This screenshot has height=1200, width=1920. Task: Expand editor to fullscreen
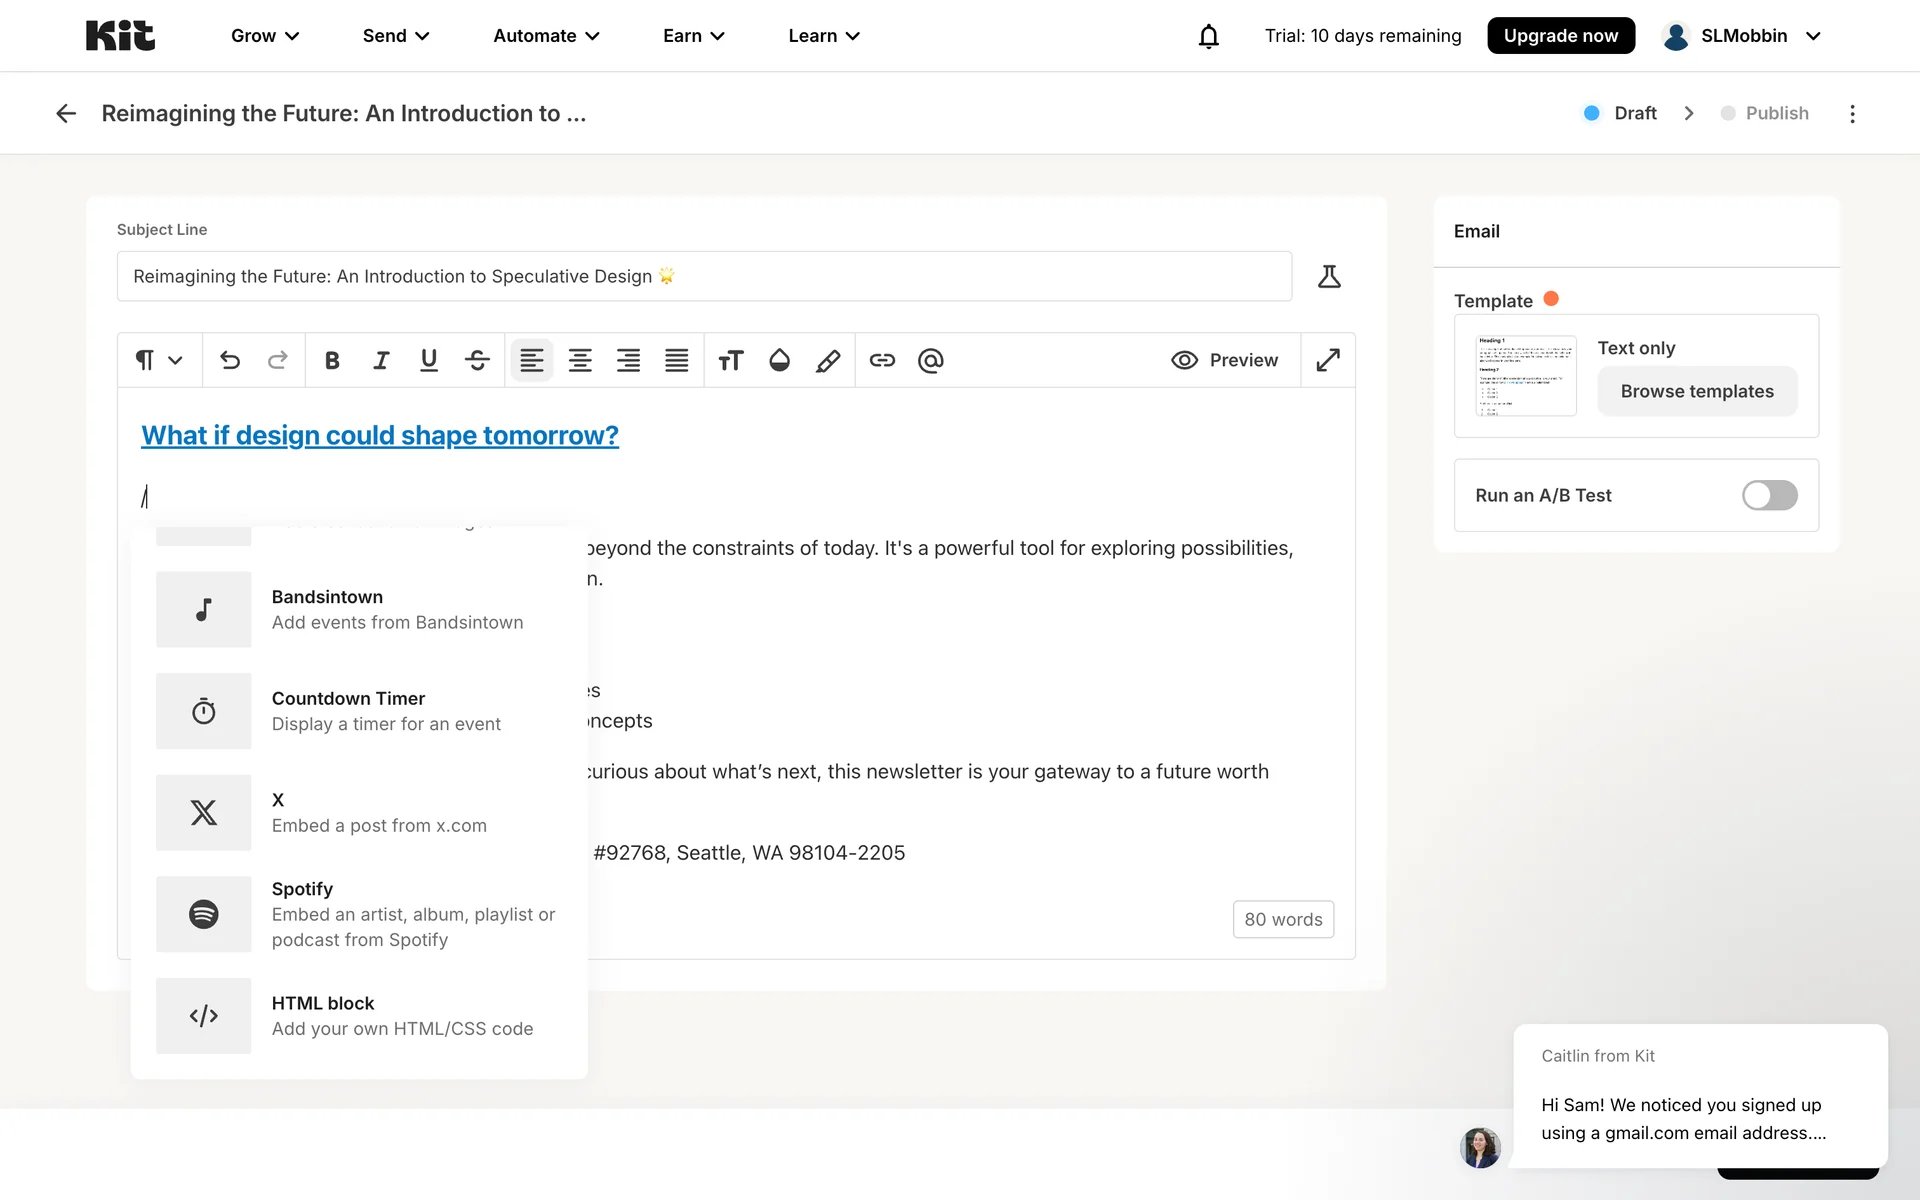click(1328, 360)
